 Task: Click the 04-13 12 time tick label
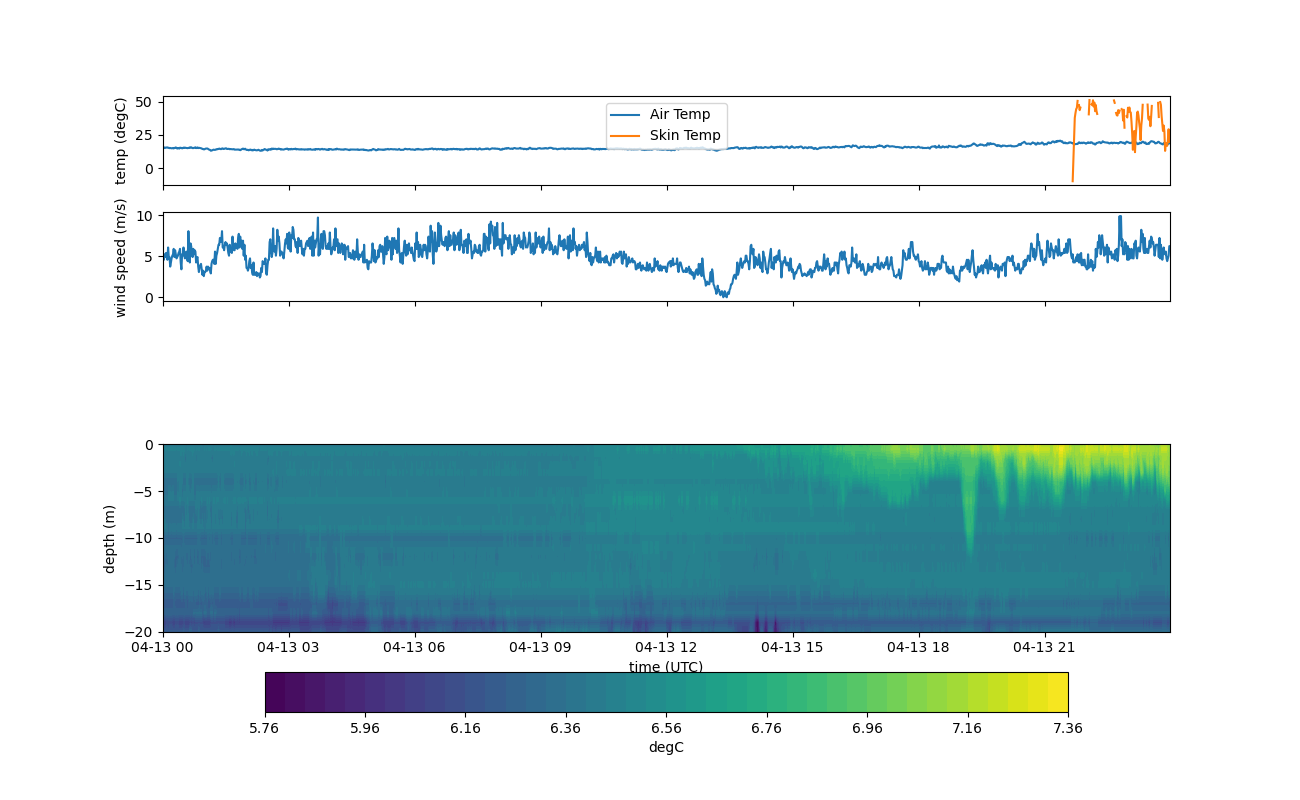667,647
